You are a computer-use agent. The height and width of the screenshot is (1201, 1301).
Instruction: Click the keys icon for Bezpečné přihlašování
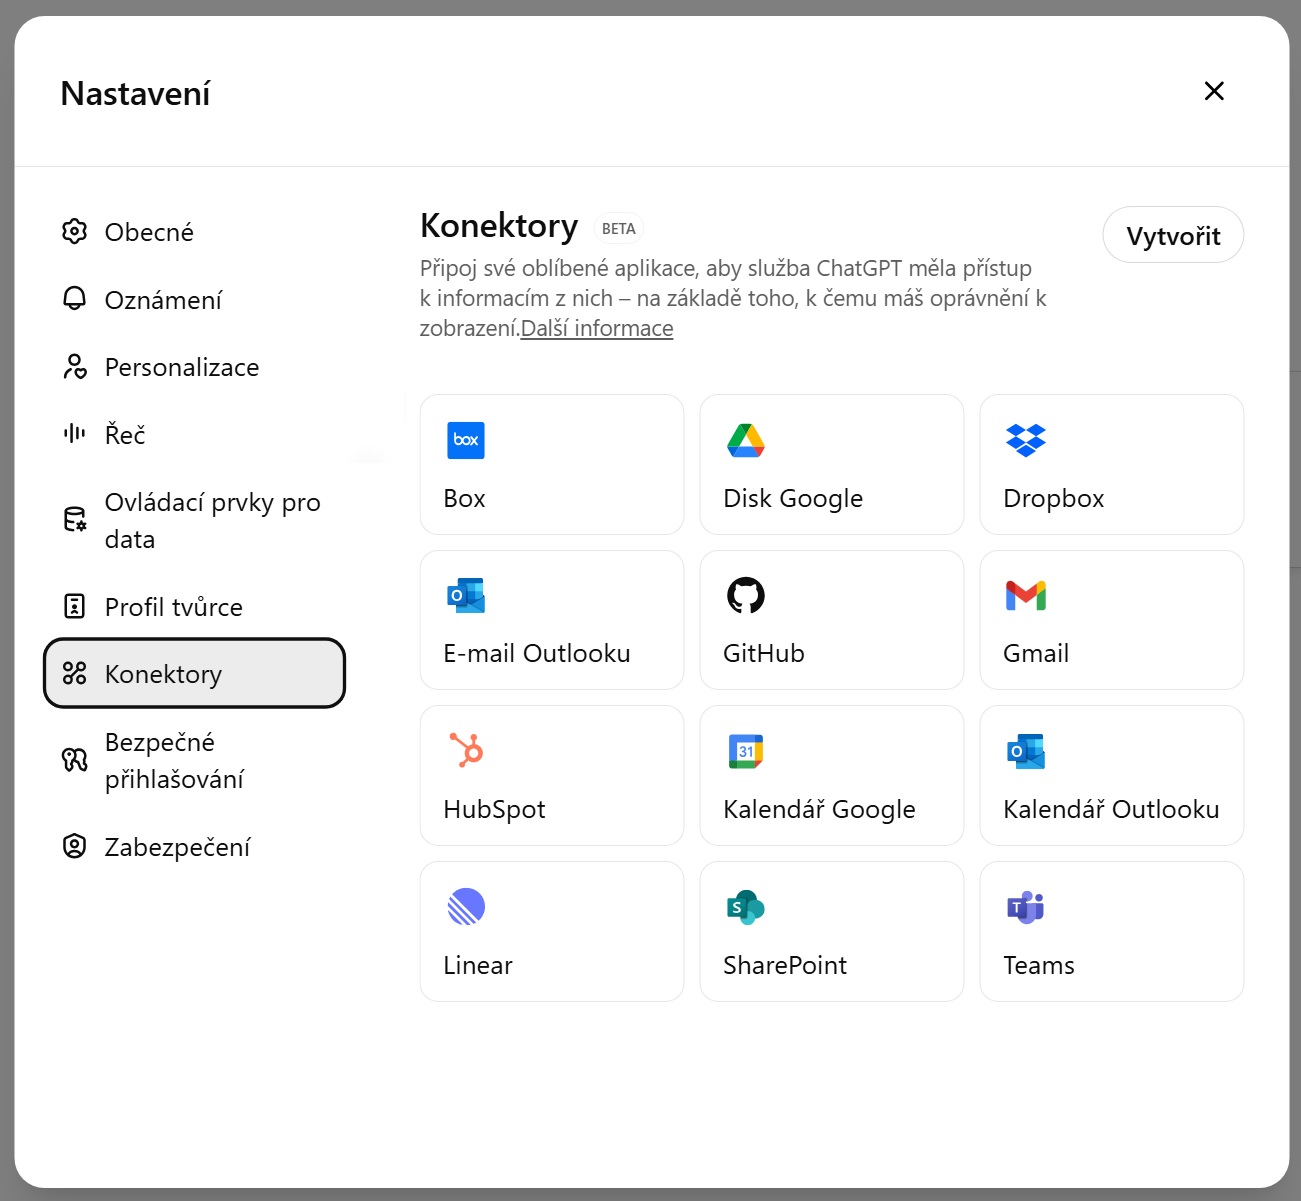[x=74, y=760]
